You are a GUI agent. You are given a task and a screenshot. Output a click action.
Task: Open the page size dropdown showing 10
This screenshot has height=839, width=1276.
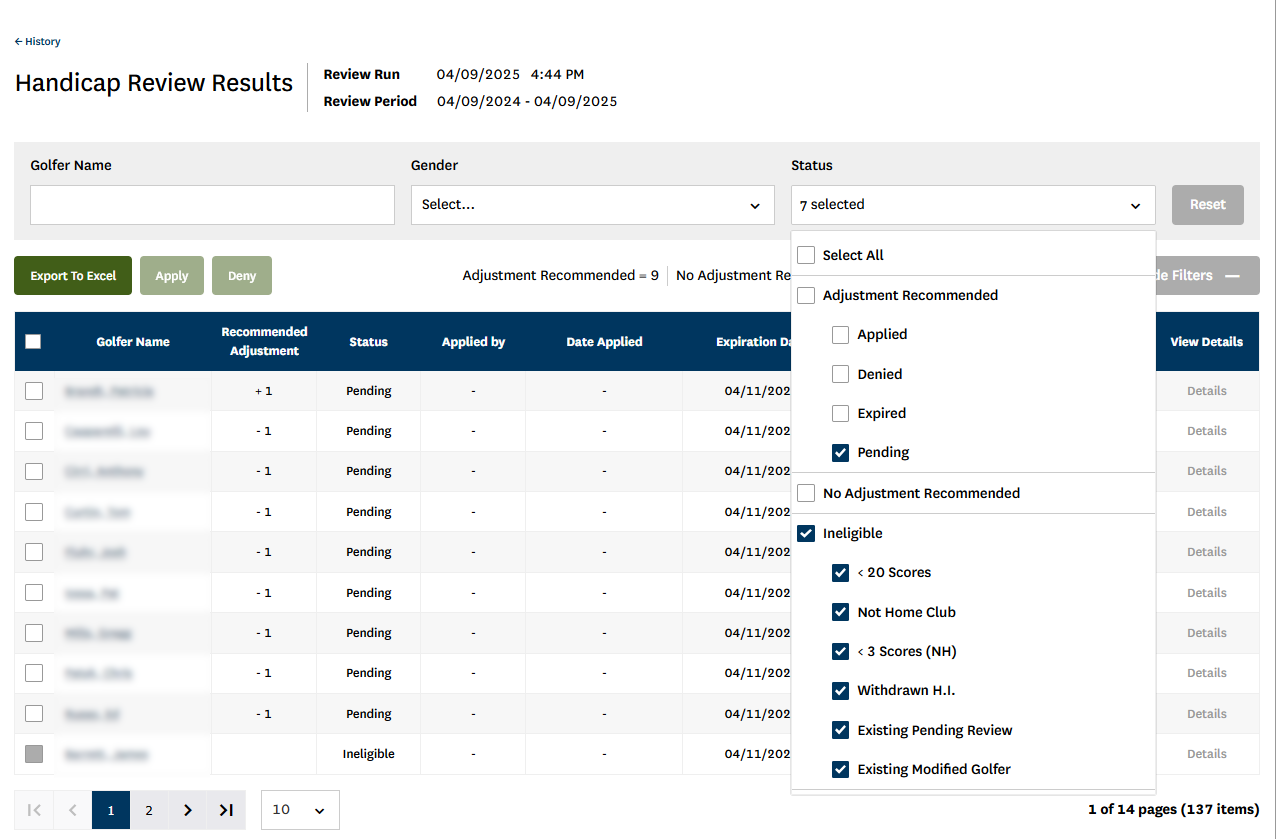300,810
